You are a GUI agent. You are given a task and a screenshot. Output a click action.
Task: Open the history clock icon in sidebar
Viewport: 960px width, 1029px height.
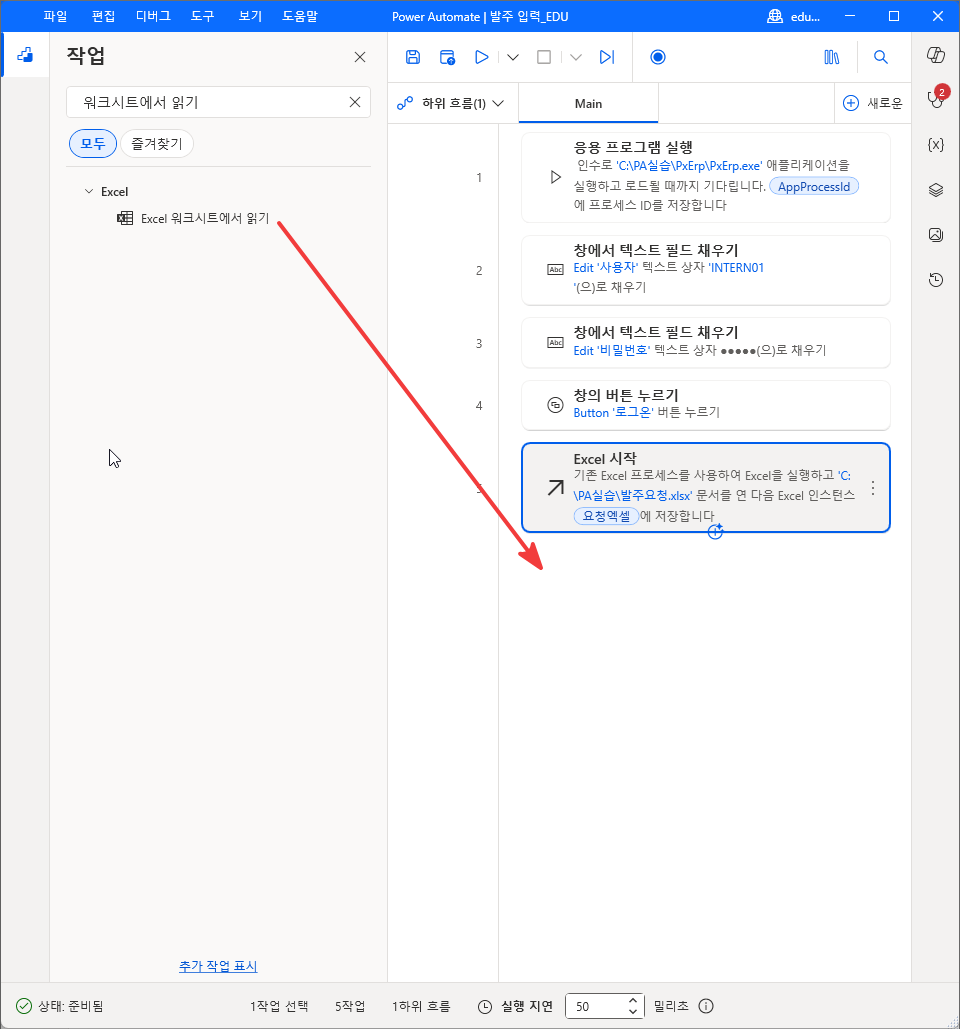[x=936, y=280]
